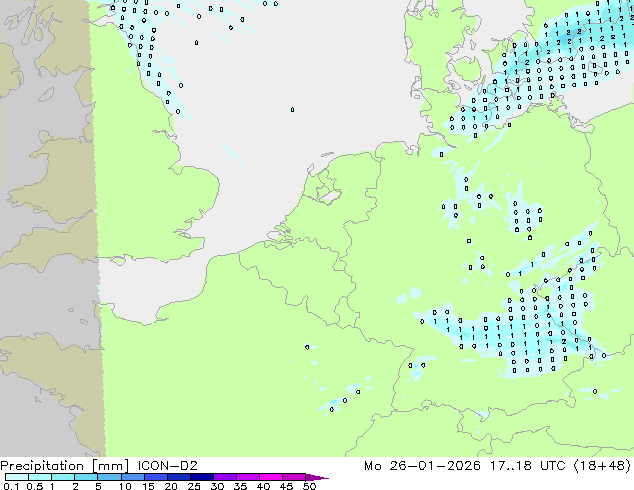Click the 'Mo 26-01-2026' date text
This screenshot has width=634, height=490.
click(423, 466)
